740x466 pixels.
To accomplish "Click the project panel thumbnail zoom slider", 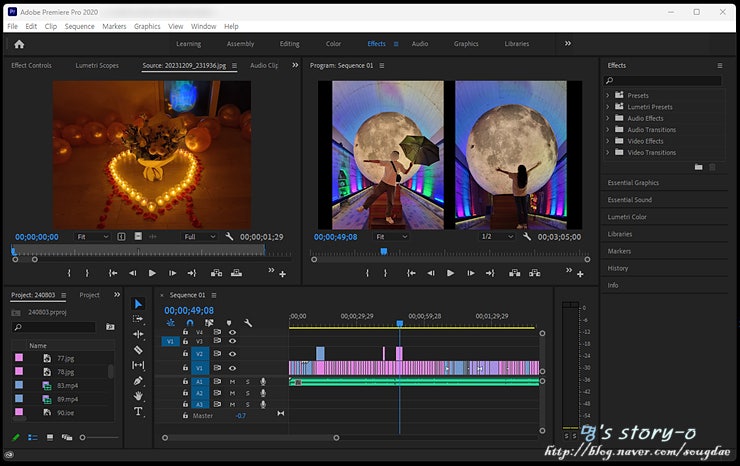I will pos(84,437).
